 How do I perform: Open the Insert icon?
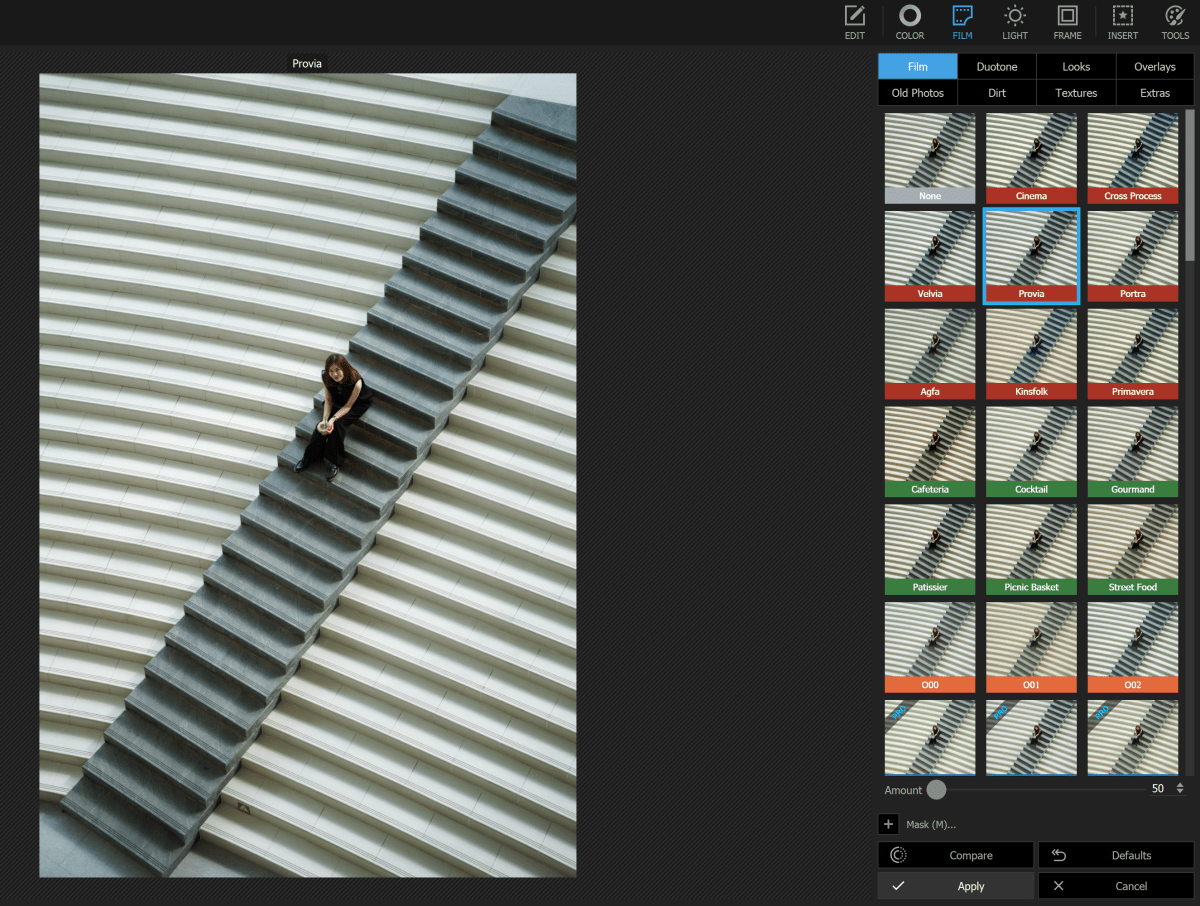[x=1122, y=22]
